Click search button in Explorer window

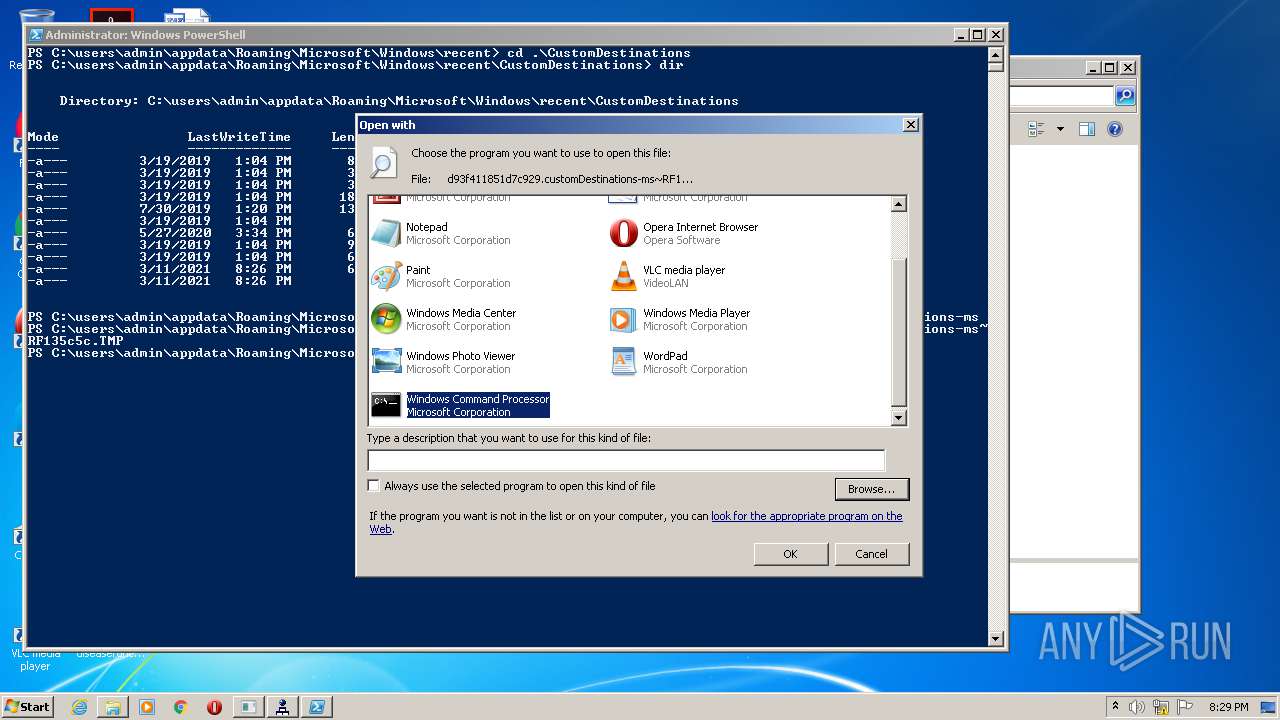[x=1125, y=96]
